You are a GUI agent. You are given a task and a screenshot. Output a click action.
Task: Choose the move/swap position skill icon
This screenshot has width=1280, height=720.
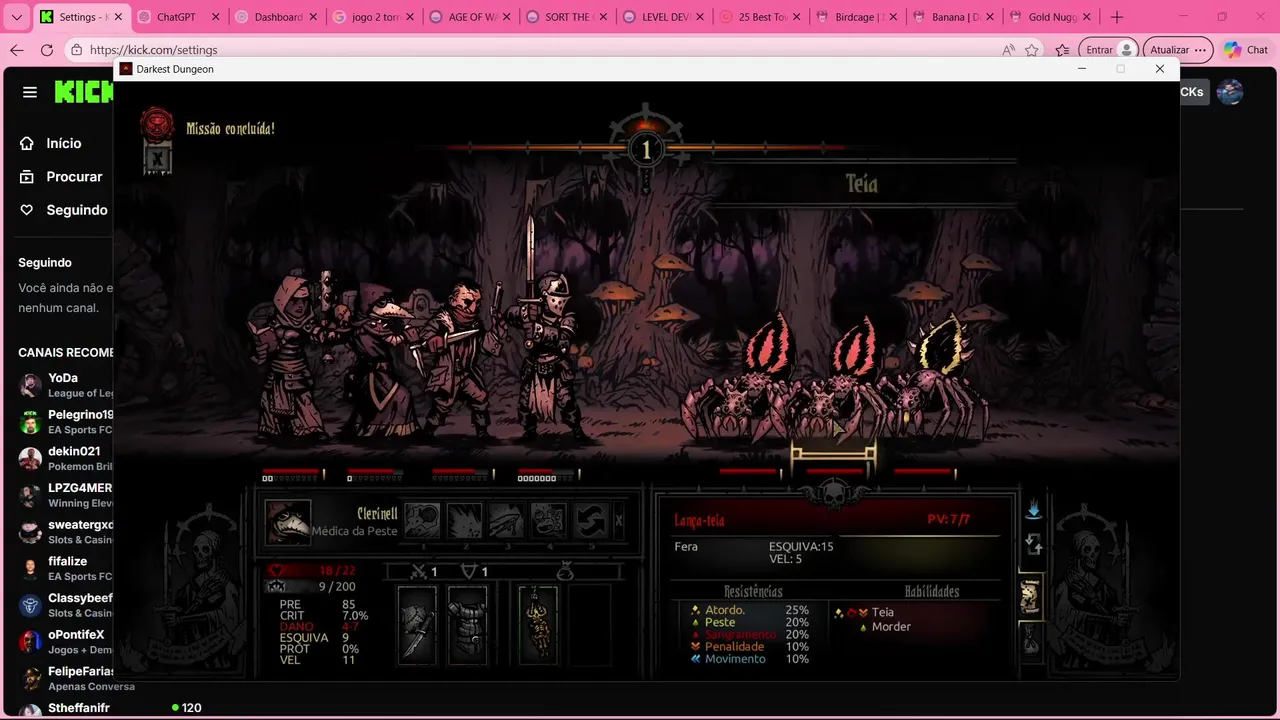(590, 521)
